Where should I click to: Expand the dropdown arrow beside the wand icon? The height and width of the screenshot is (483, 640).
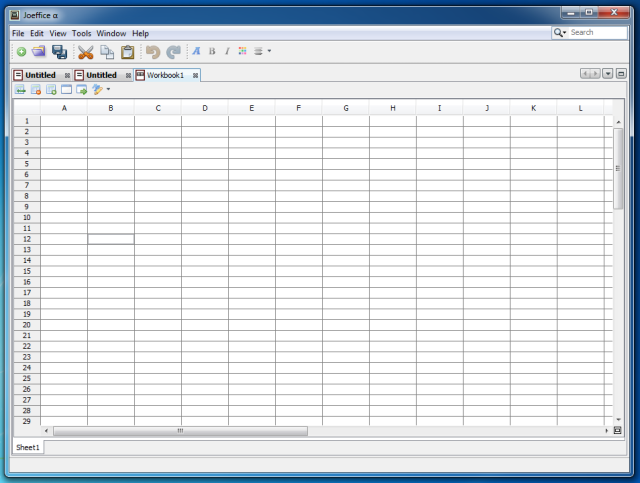pyautogui.click(x=108, y=89)
